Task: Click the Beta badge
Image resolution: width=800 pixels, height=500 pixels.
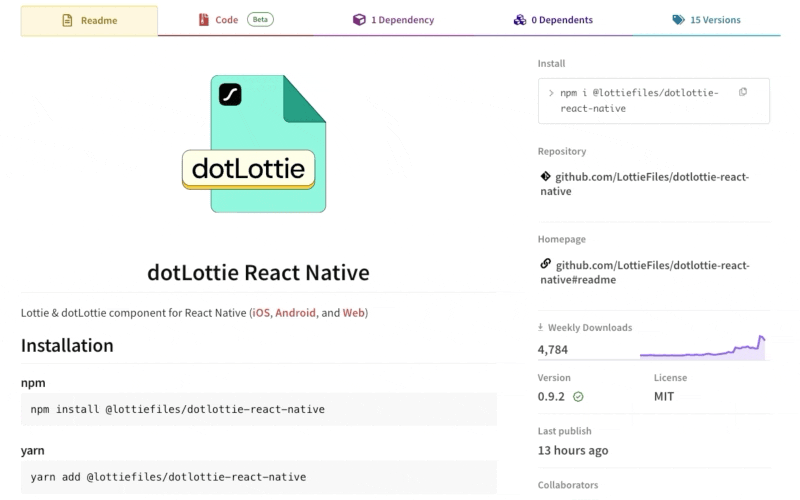Action: (x=260, y=19)
